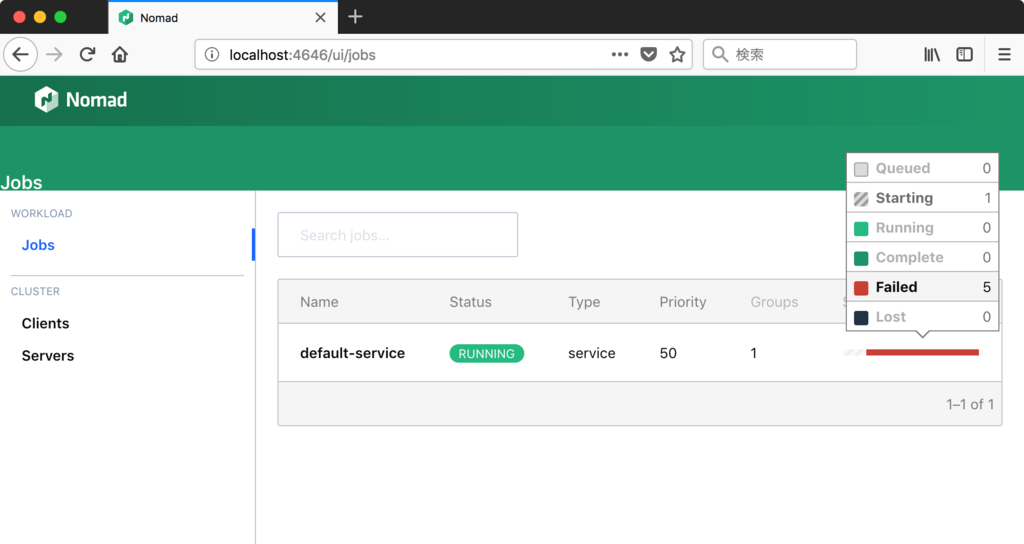Image resolution: width=1024 pixels, height=544 pixels.
Task: Reload the page with the refresh icon
Action: coord(88,54)
